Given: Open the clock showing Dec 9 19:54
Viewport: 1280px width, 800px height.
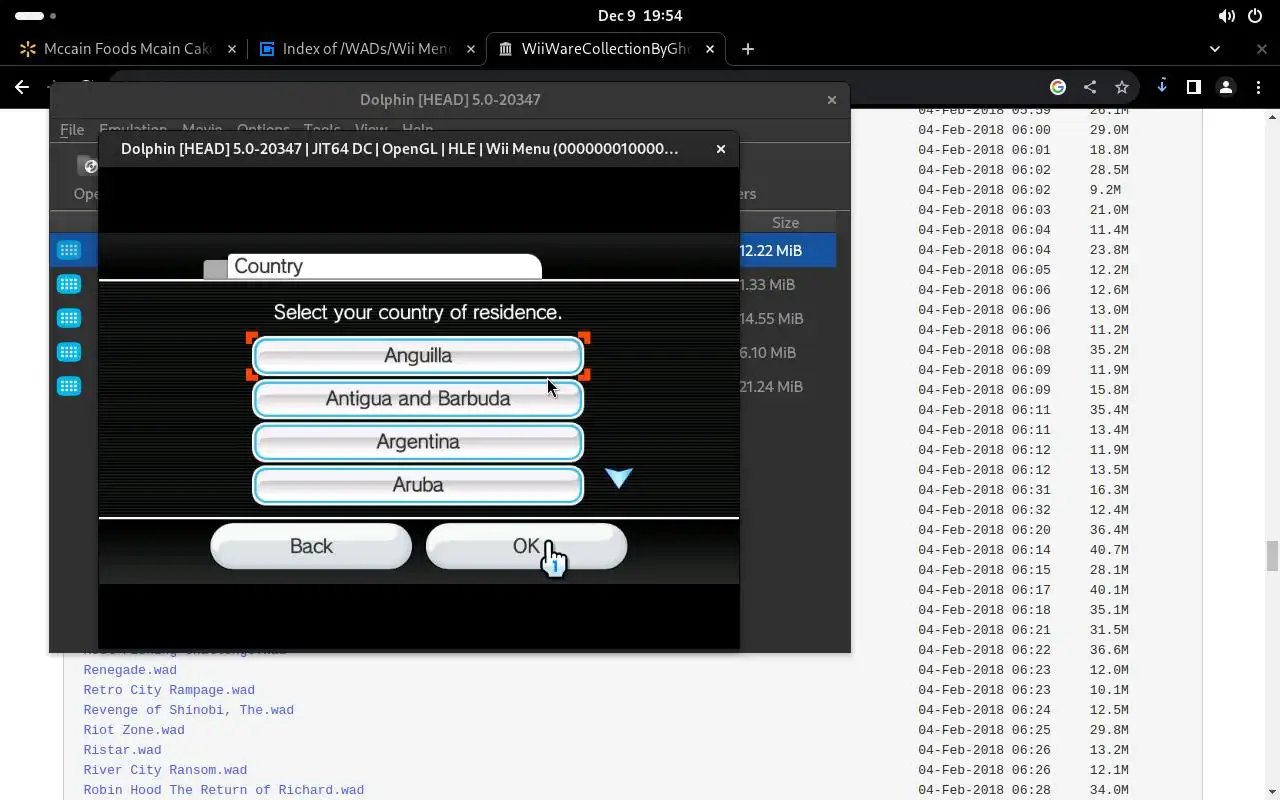Looking at the screenshot, I should coord(640,16).
